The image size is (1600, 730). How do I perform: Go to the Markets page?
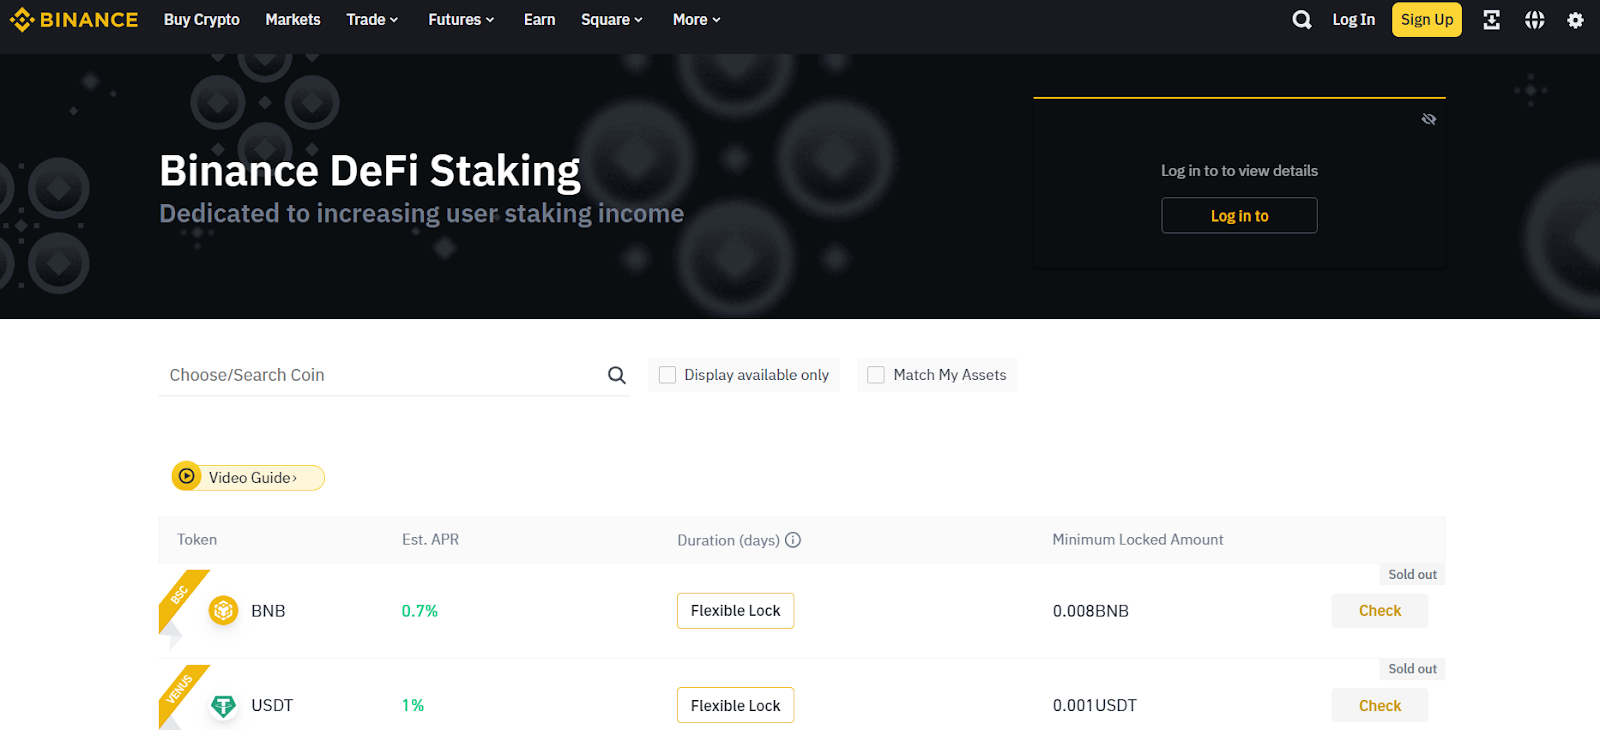click(293, 20)
